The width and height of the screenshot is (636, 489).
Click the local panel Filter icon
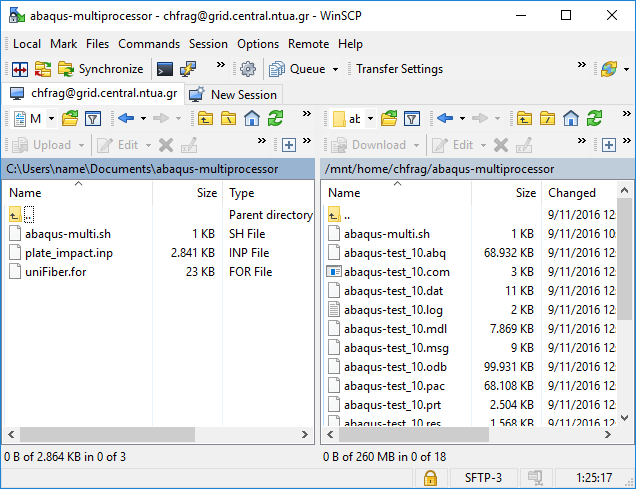(93, 119)
